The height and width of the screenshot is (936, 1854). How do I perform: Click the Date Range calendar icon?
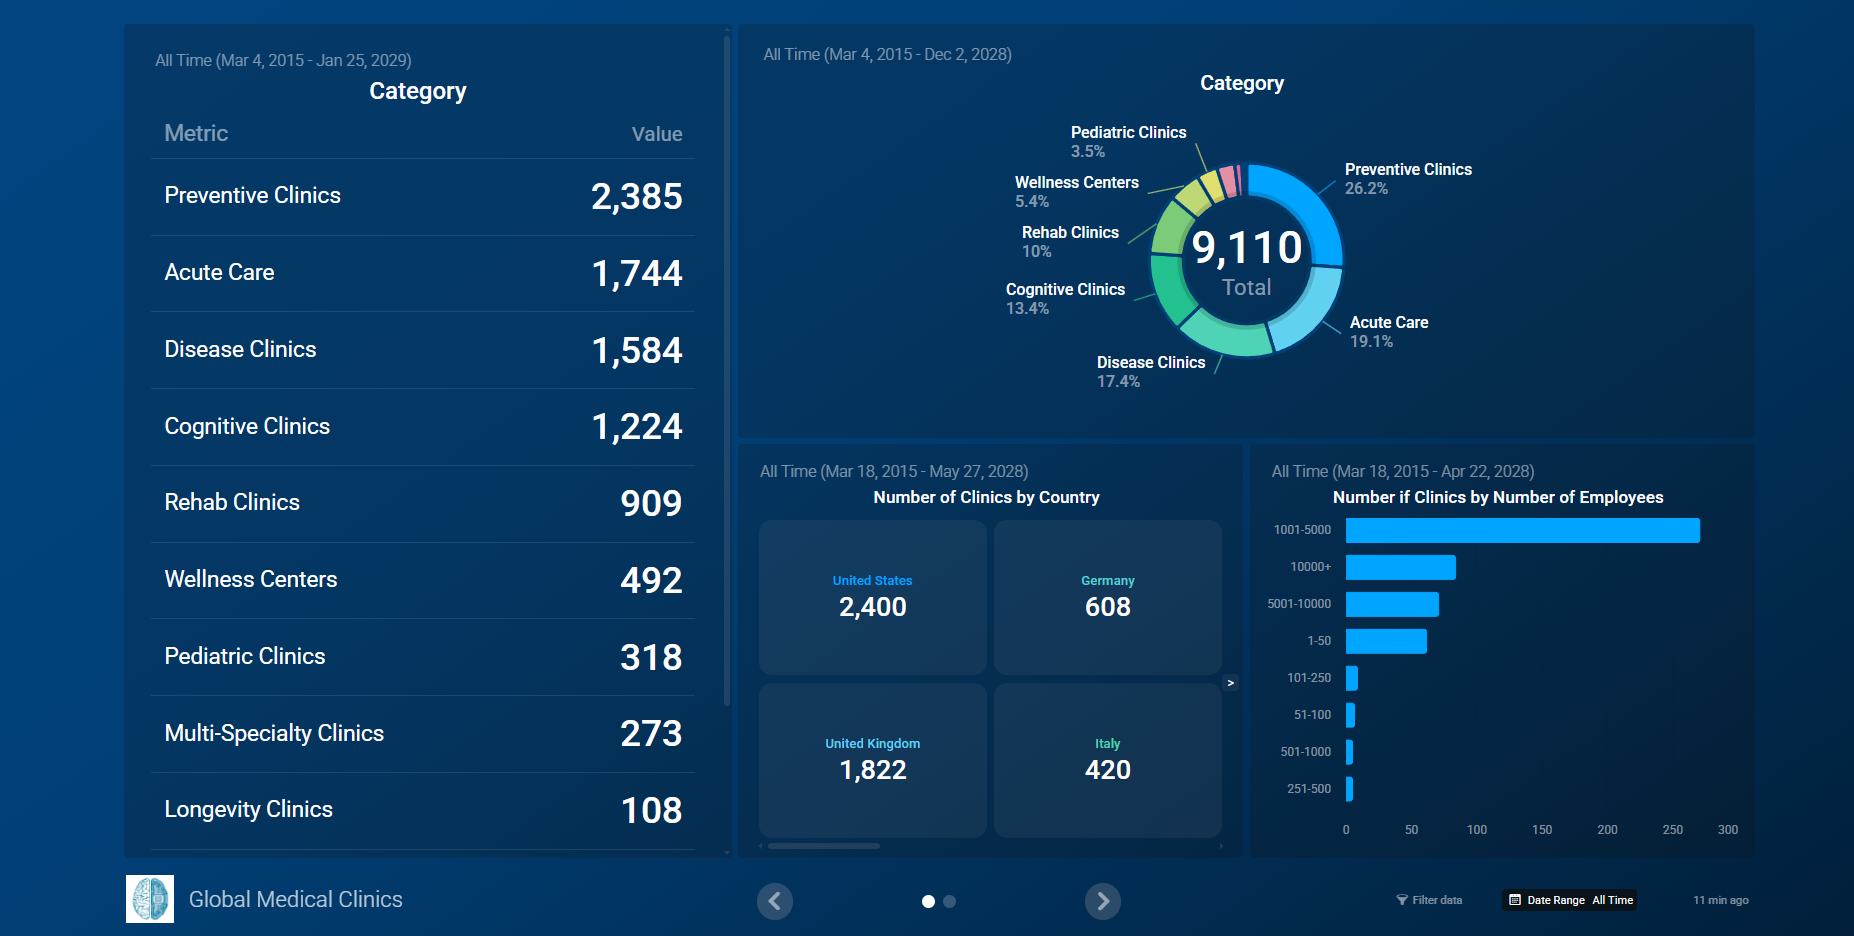(1515, 900)
